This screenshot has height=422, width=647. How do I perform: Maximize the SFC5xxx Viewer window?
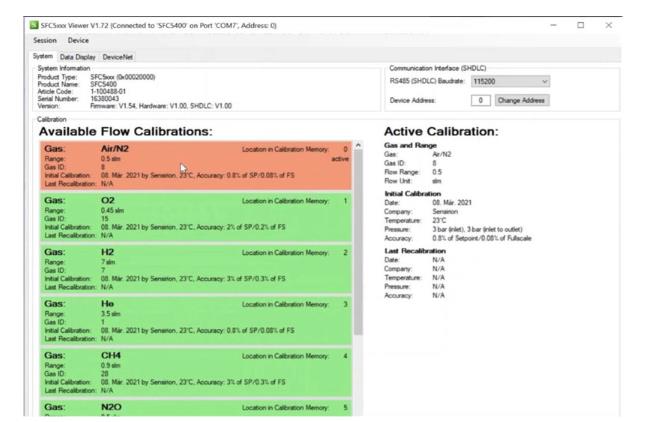click(581, 24)
